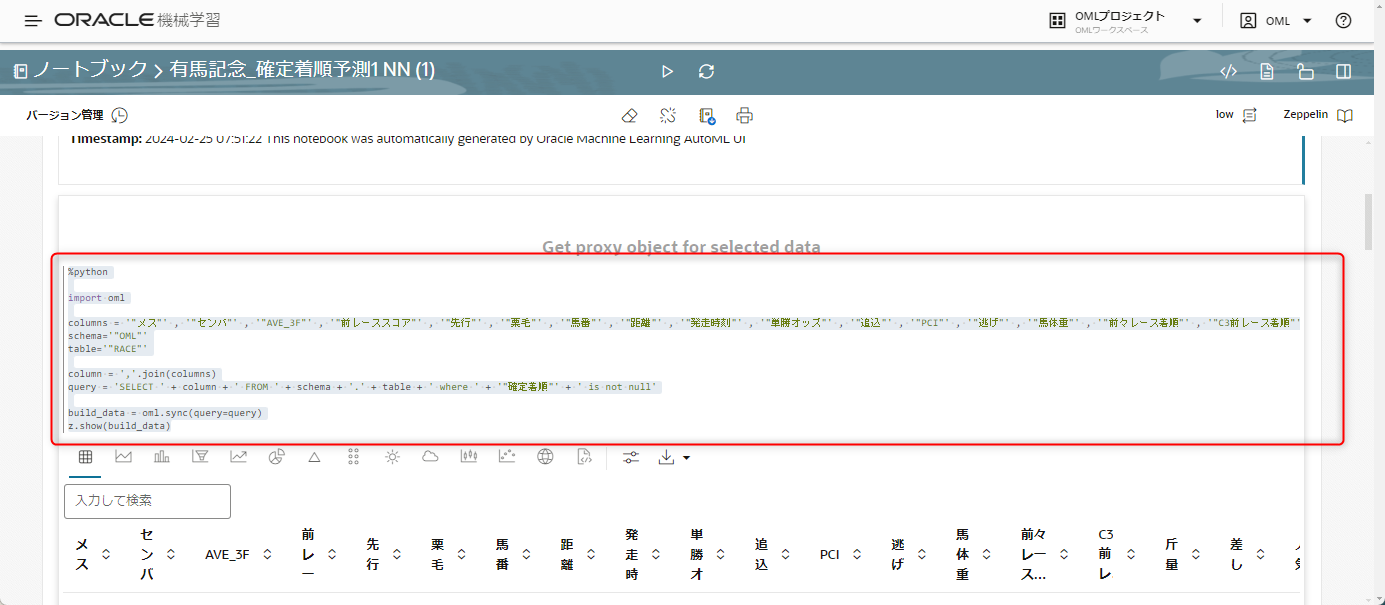This screenshot has height=605, width=1385.
Task: Open the download results dropdown
Action: [x=674, y=457]
